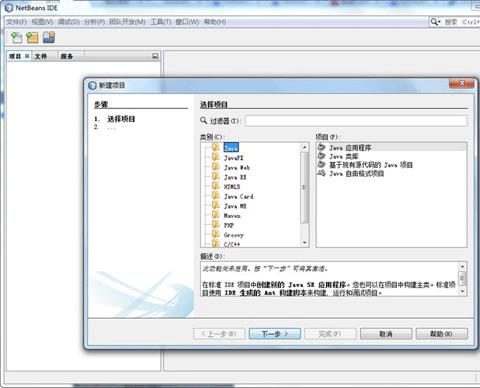Screen dimensions: 480x388
Task: Click the 帮助 button in the dialog
Action: [442, 334]
